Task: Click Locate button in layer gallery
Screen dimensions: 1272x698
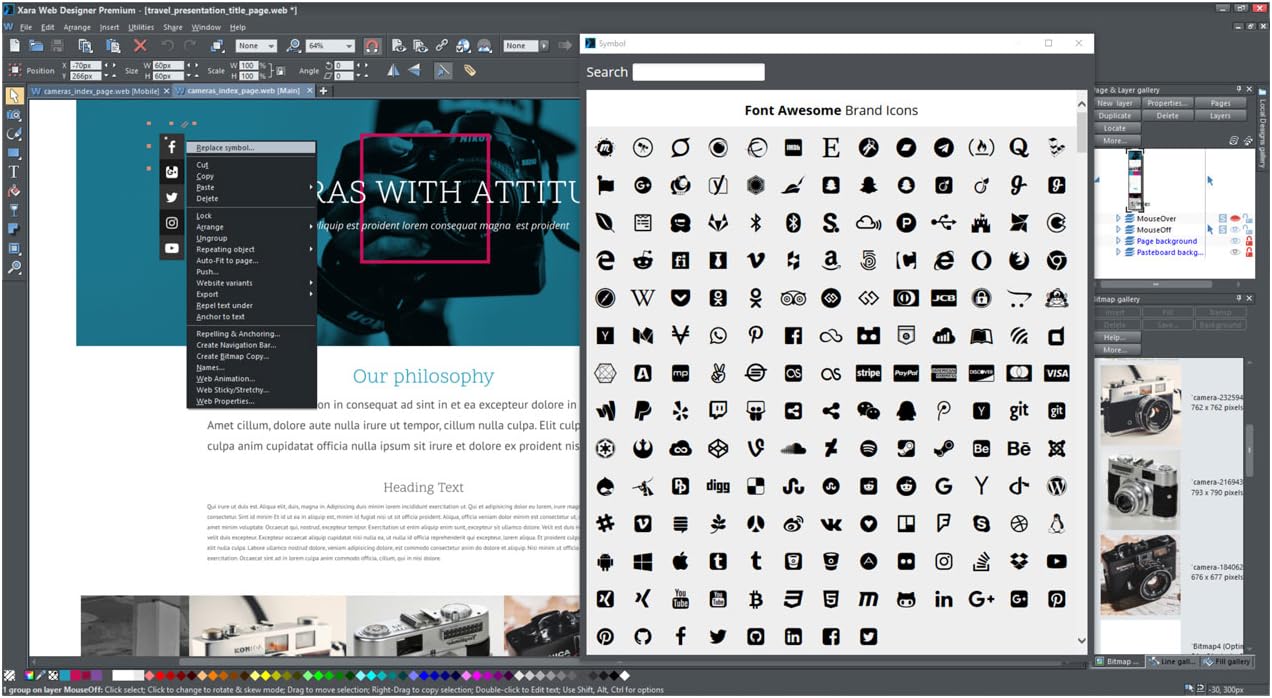Action: pos(1115,128)
